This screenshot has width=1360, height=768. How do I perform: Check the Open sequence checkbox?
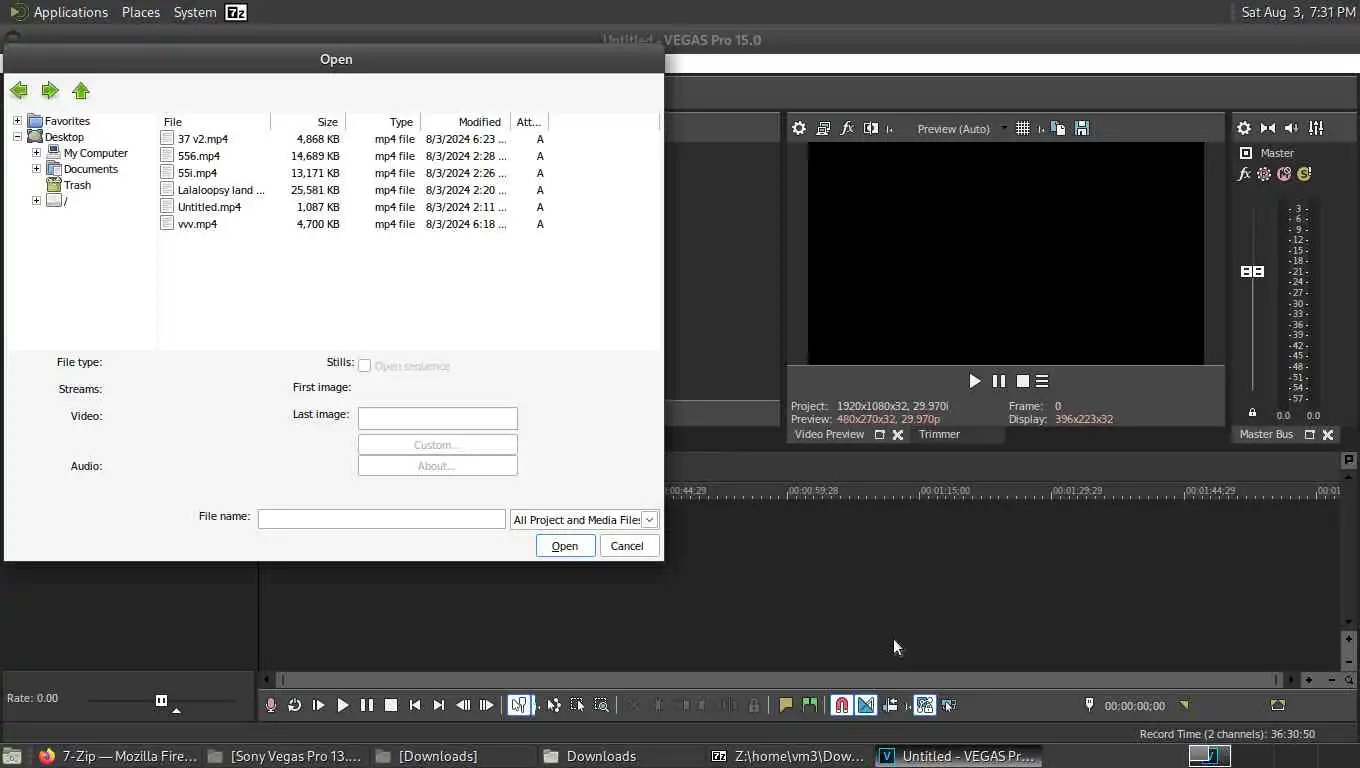[365, 366]
